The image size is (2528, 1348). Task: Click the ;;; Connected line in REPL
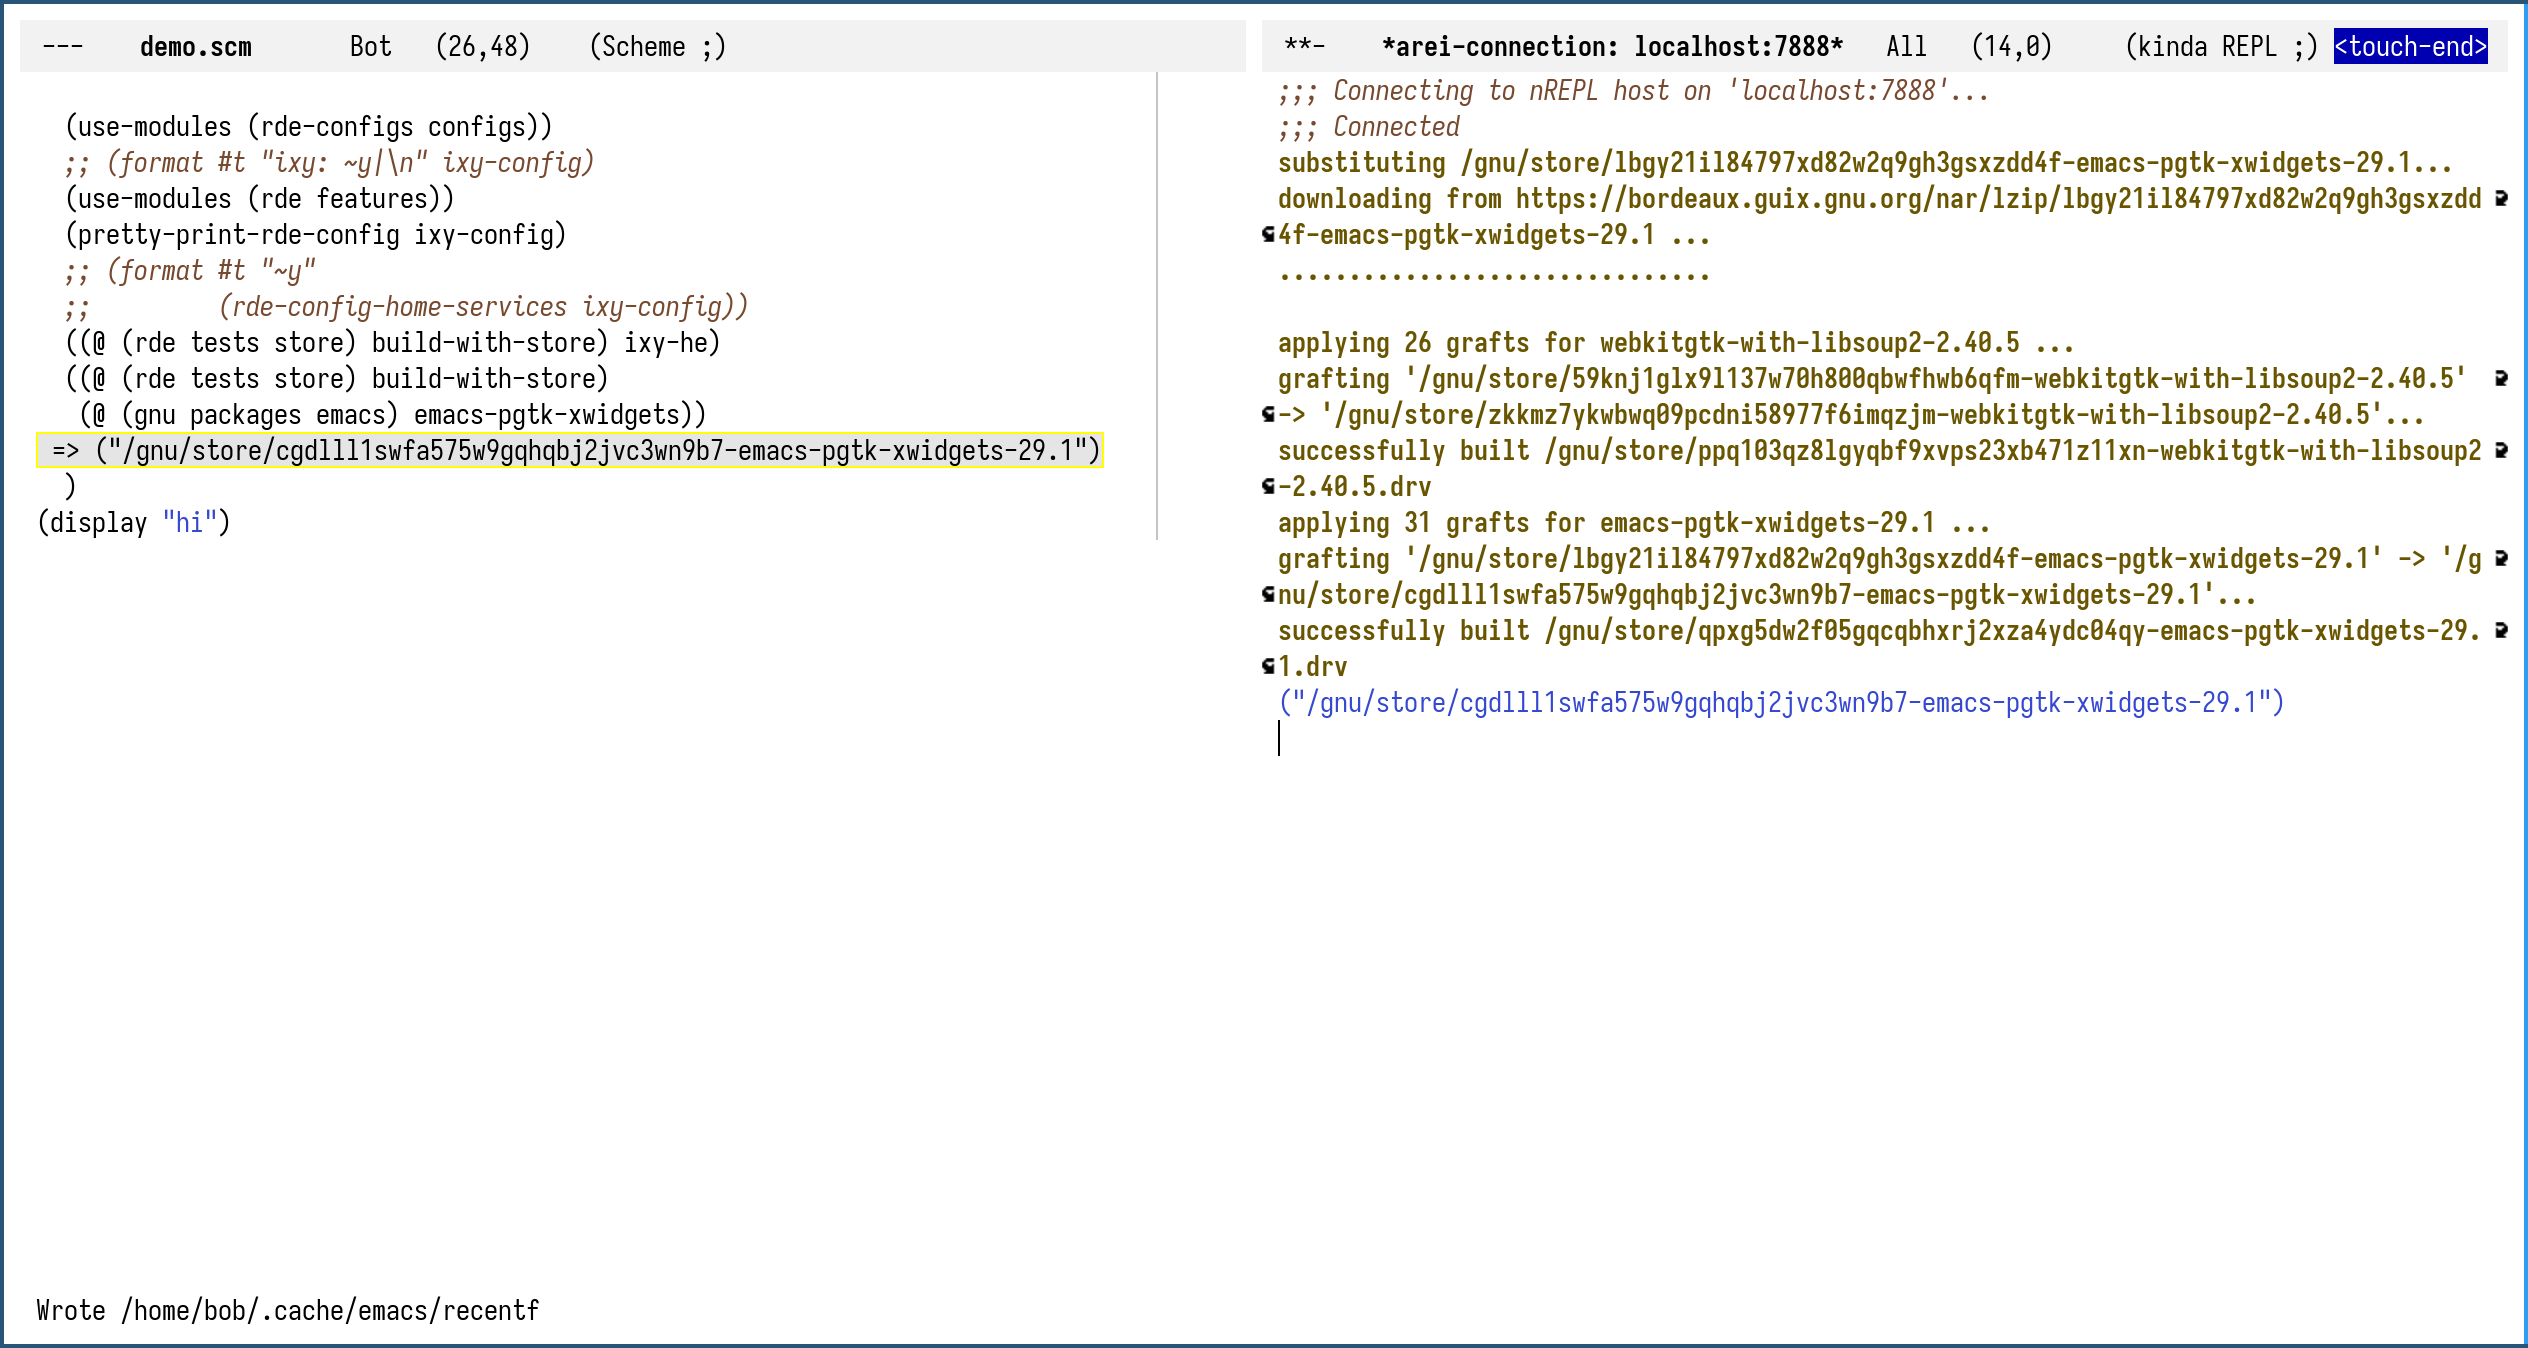pyautogui.click(x=1369, y=127)
